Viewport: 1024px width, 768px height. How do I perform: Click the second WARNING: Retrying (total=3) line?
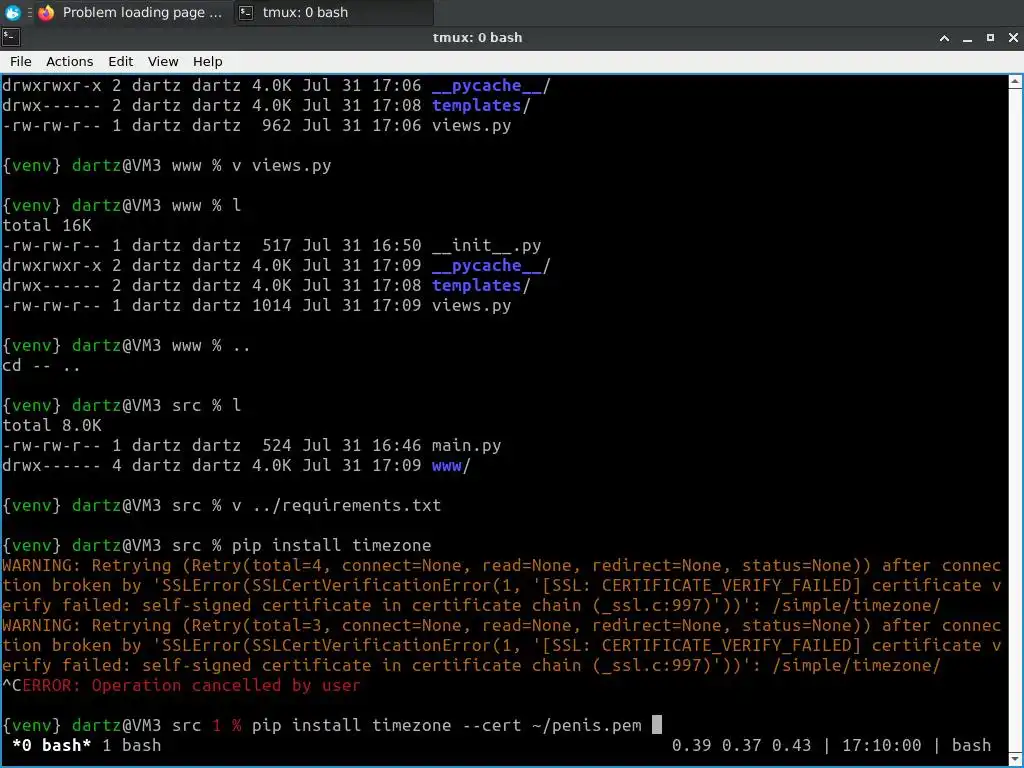coord(502,626)
